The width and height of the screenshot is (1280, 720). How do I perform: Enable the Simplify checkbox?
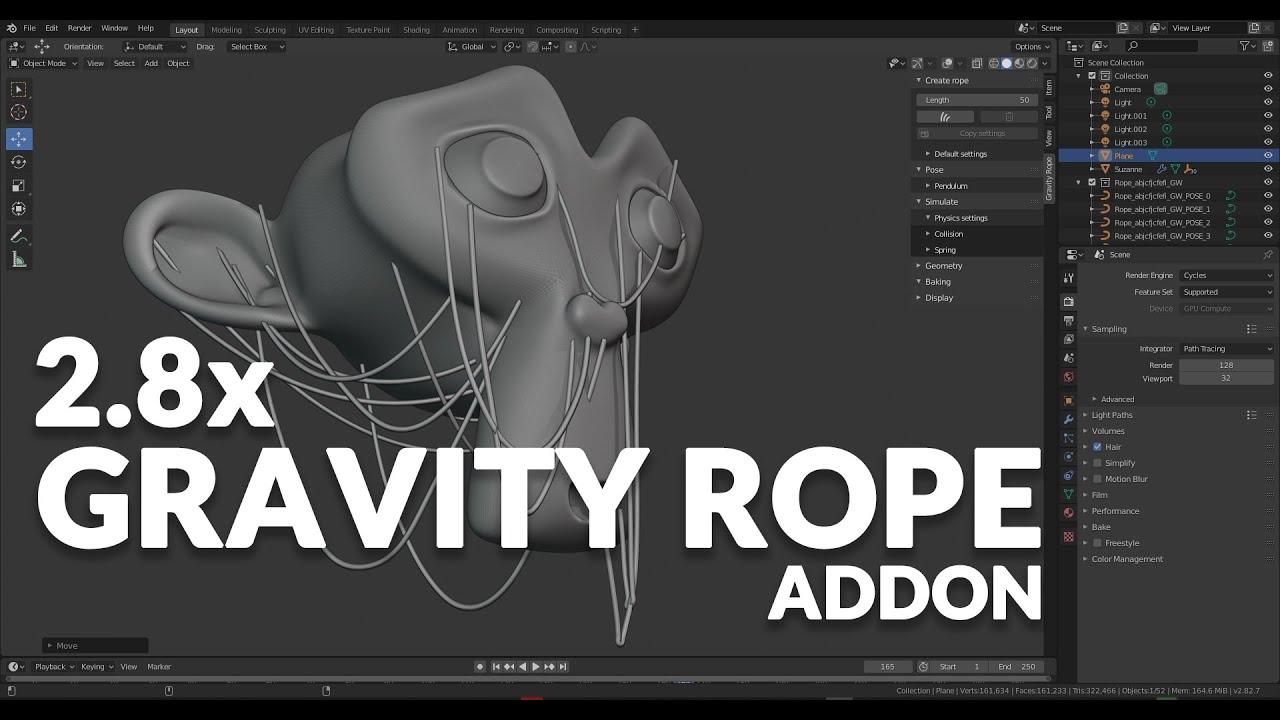pyautogui.click(x=1097, y=463)
